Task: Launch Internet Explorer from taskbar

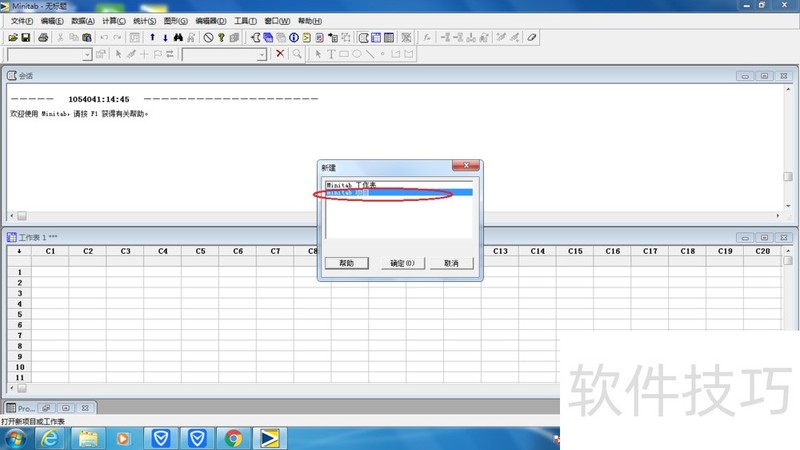Action: tap(49, 439)
